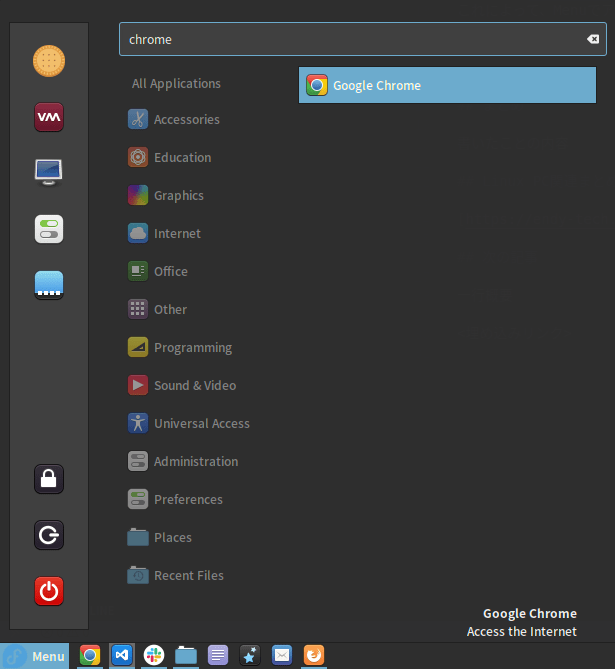This screenshot has width=615, height=669.
Task: Select All Applications category
Action: coord(176,84)
